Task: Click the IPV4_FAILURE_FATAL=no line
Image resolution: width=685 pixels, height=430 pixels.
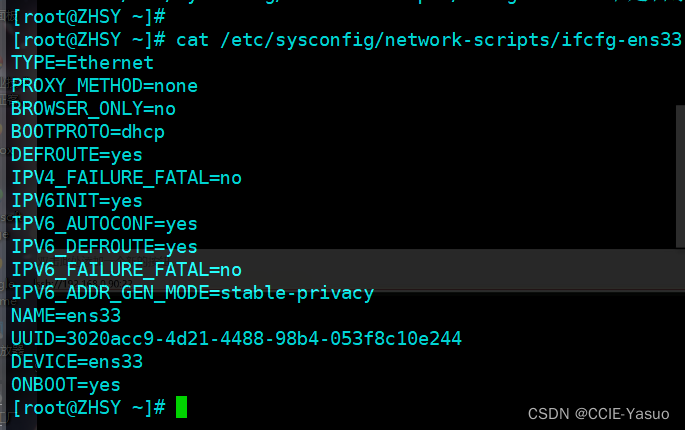Action: pyautogui.click(x=126, y=178)
